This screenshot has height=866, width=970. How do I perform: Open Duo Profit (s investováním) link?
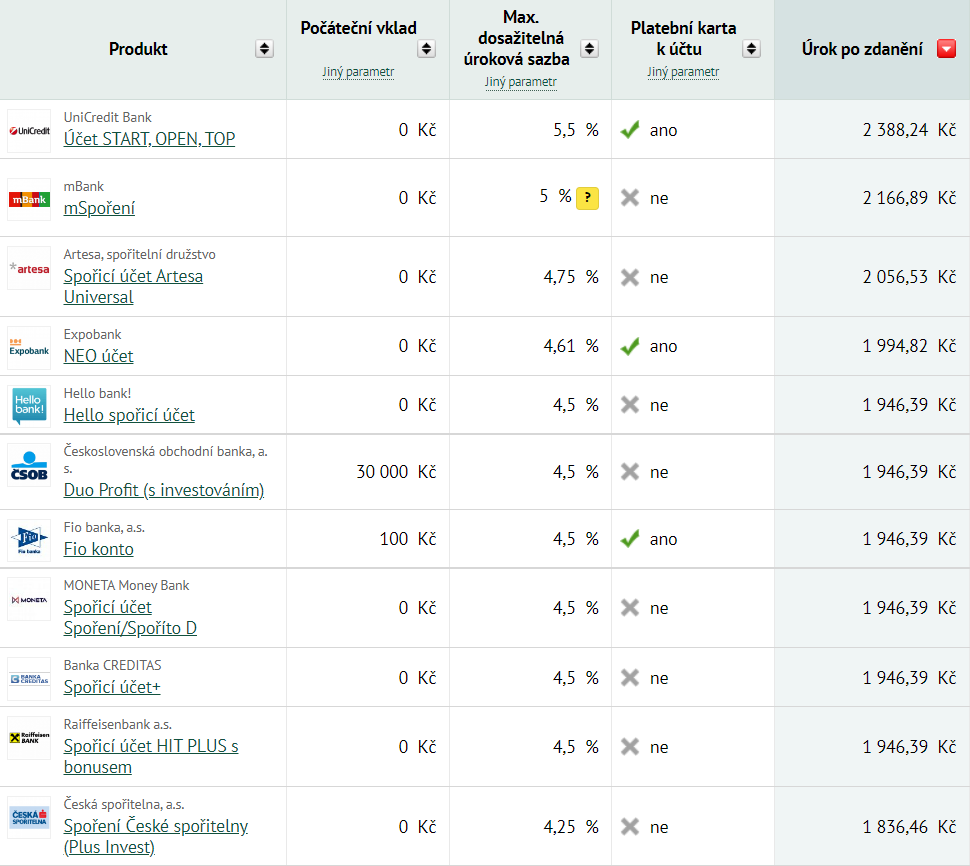[x=164, y=490]
